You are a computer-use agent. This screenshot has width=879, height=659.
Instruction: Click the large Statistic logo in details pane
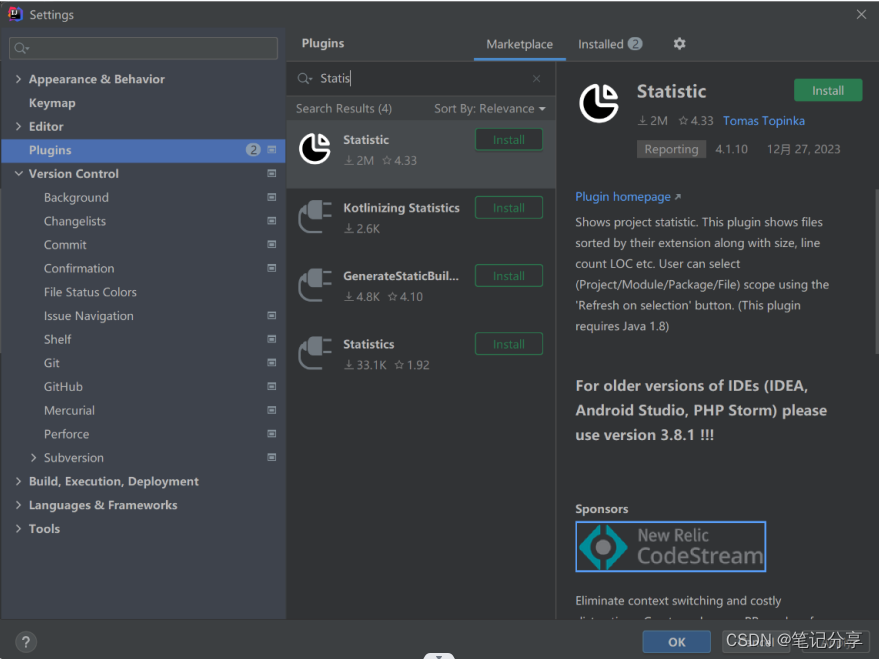[x=599, y=103]
